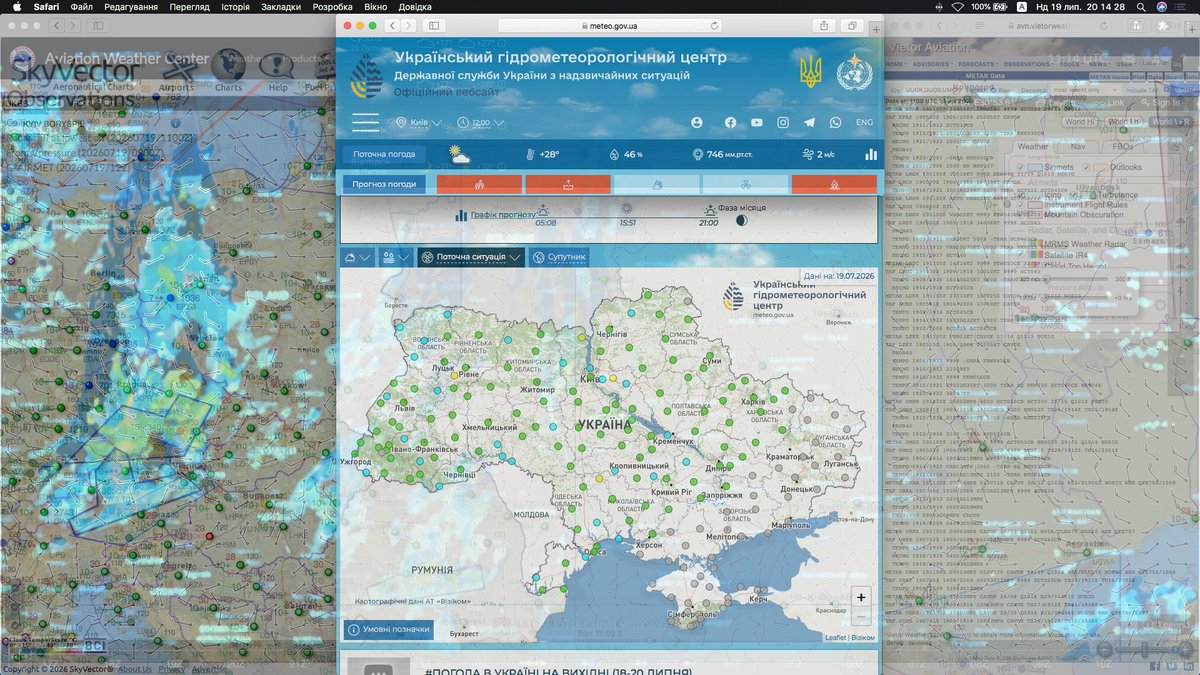Expand the Поточна ситуація dropdown
The image size is (1200, 675).
471,257
